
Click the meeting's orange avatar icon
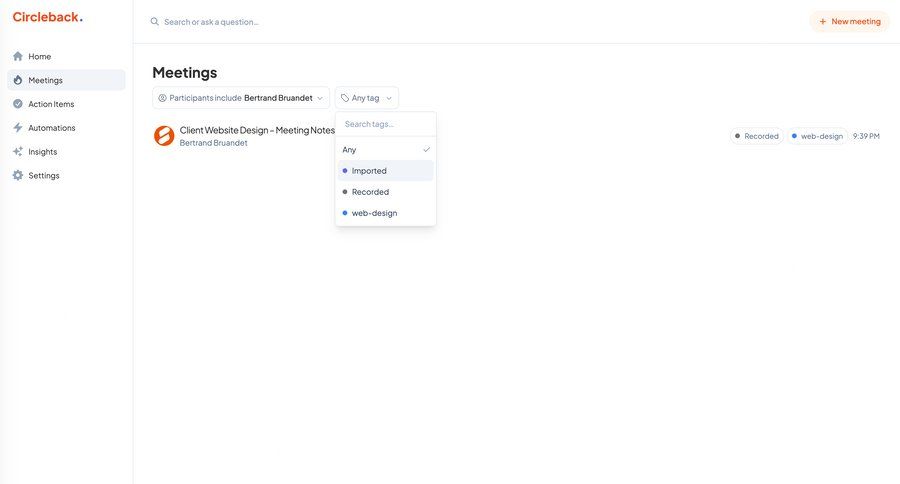pyautogui.click(x=164, y=136)
